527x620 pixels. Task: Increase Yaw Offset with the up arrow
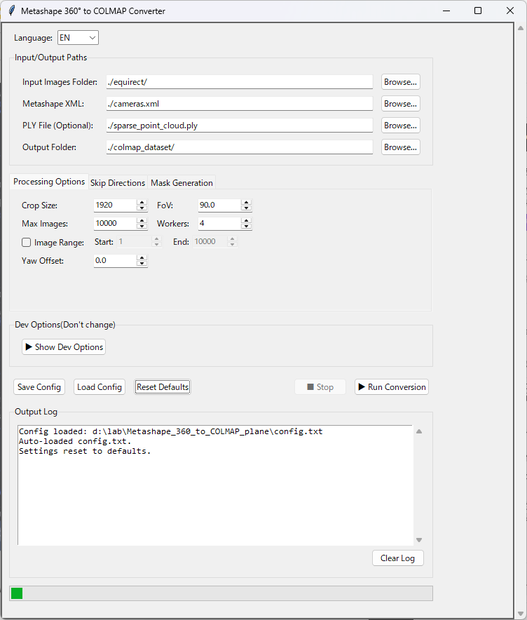[142, 257]
